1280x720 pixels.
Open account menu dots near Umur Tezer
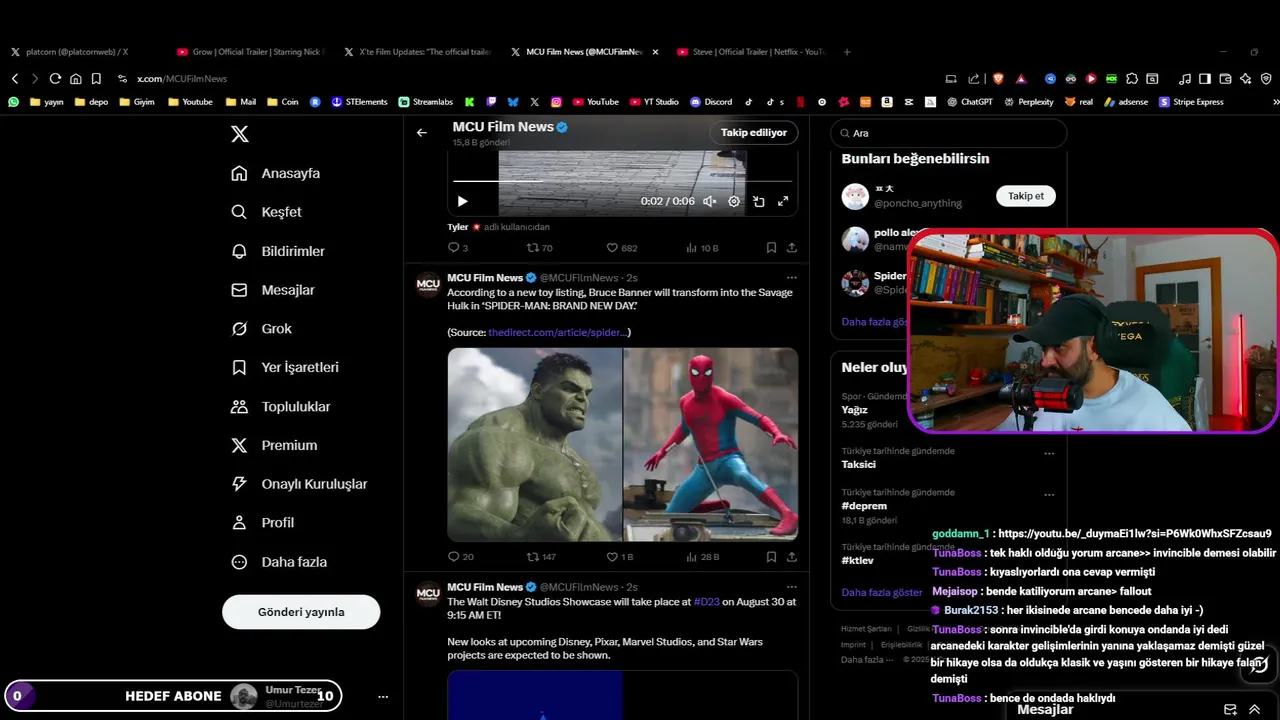[382, 696]
